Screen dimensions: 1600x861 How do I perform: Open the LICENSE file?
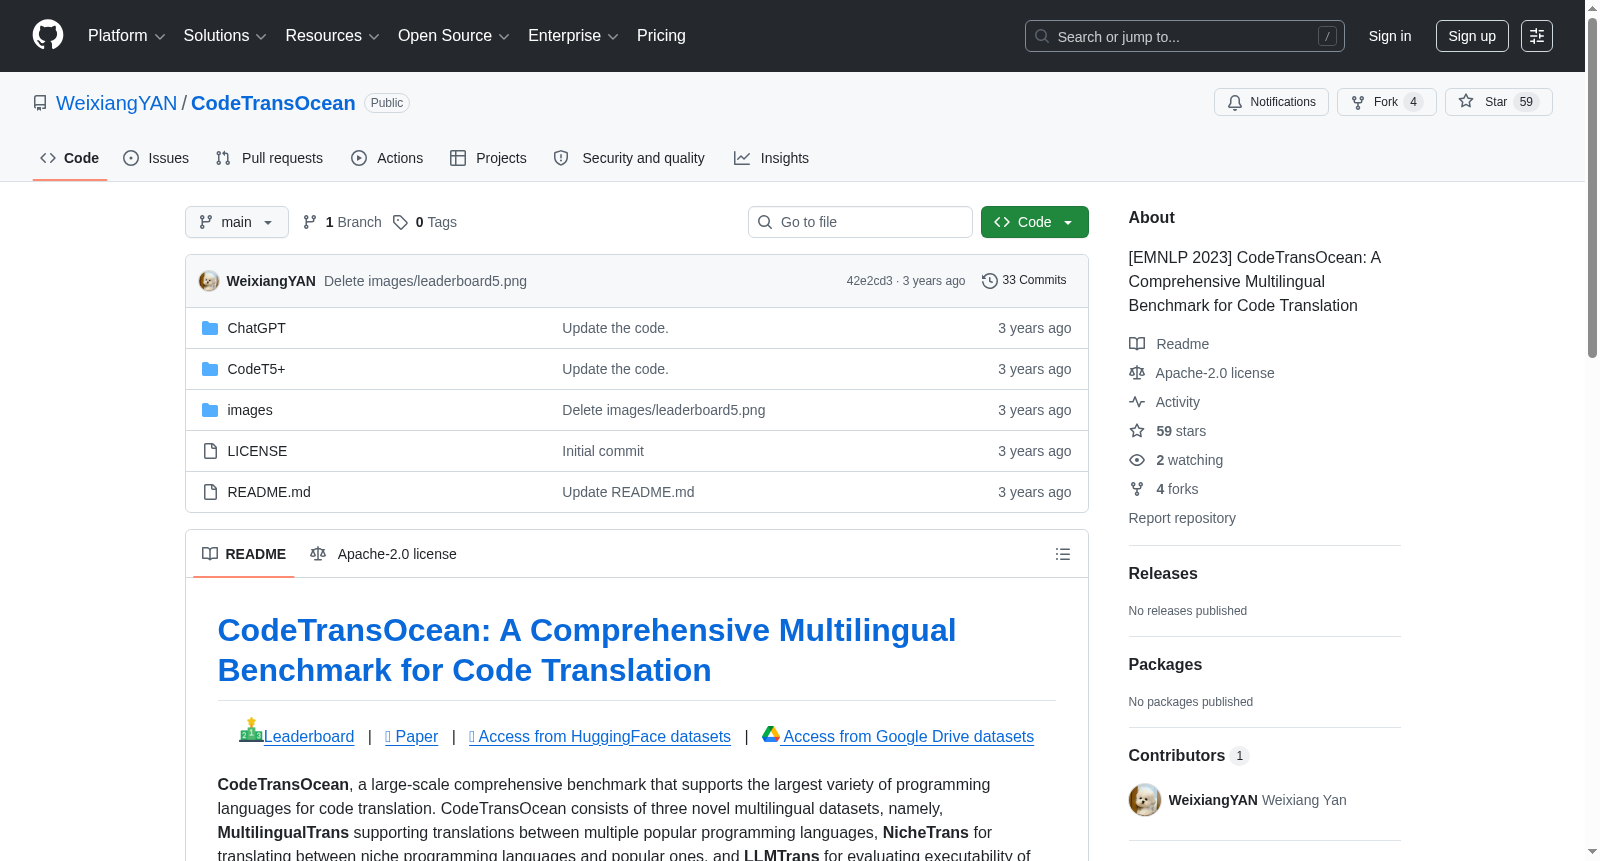[257, 451]
